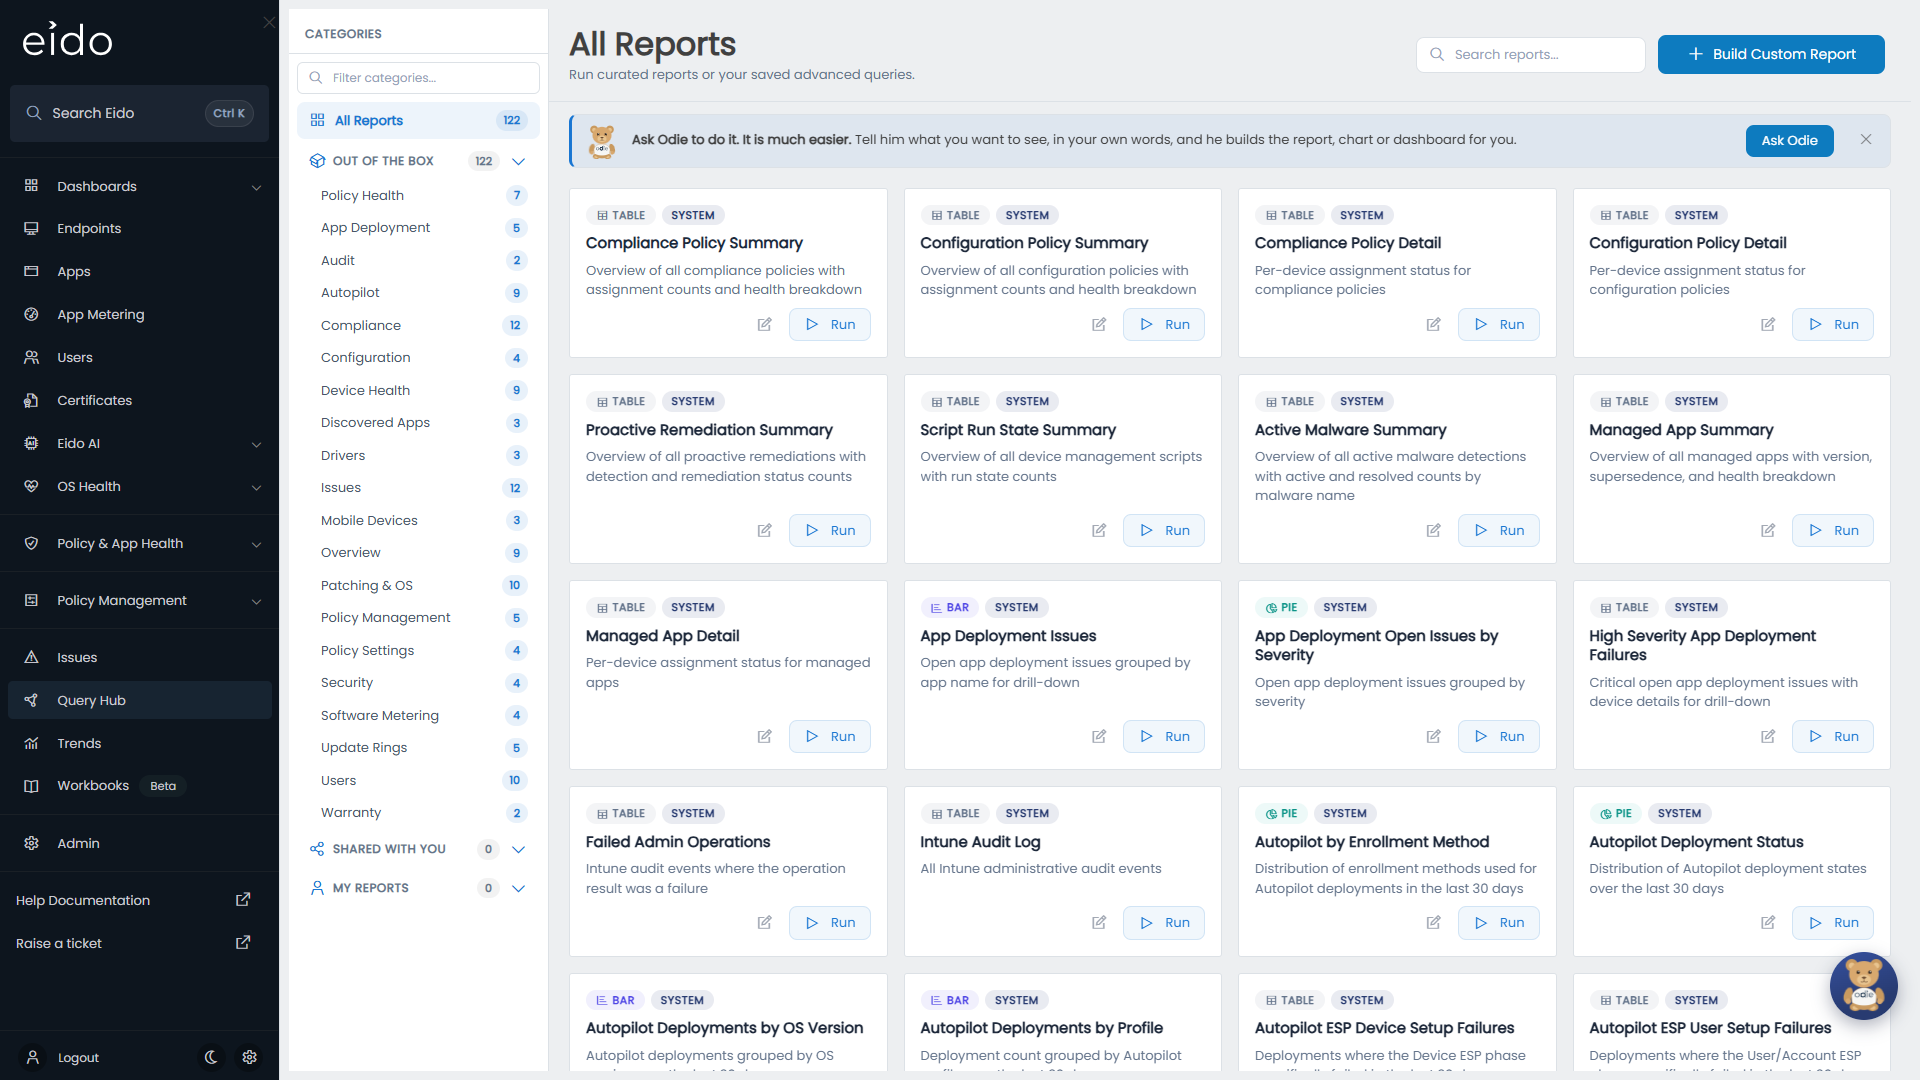Open Query Hub in sidebar
The image size is (1920, 1080).
[x=139, y=700]
